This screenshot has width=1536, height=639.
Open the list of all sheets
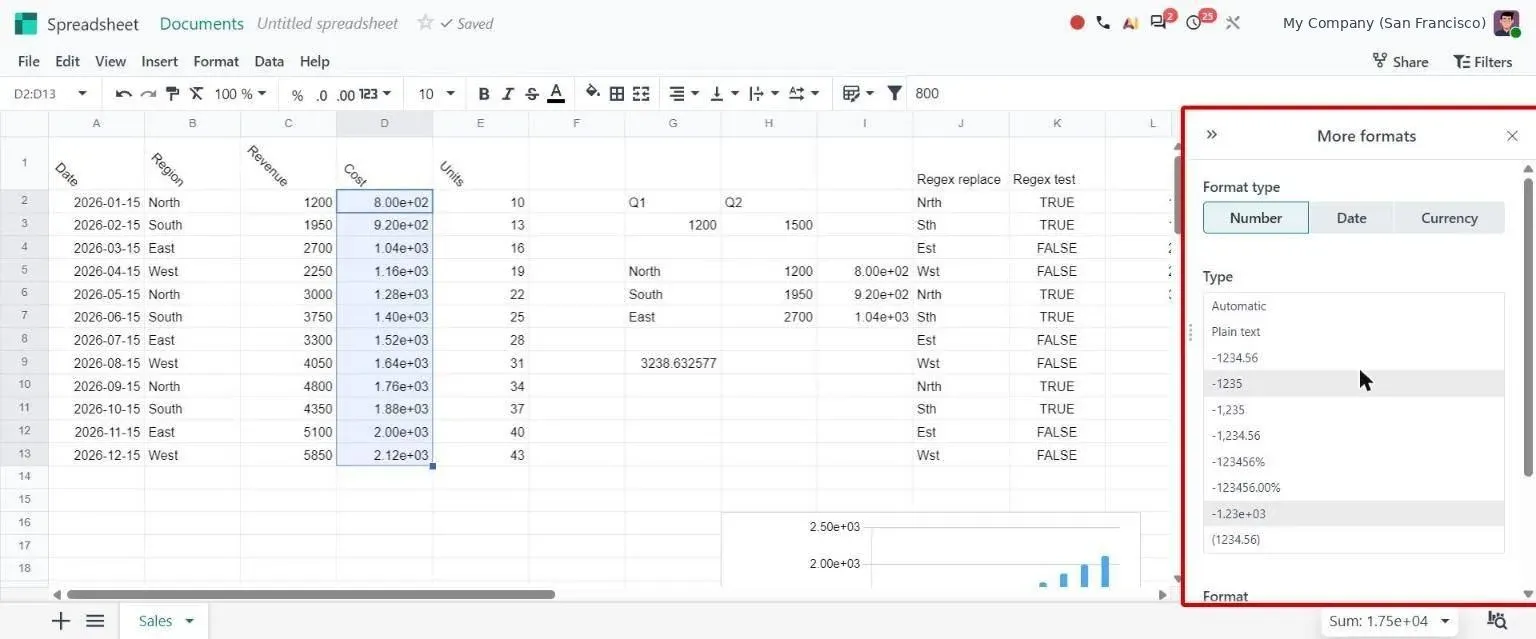click(x=95, y=621)
